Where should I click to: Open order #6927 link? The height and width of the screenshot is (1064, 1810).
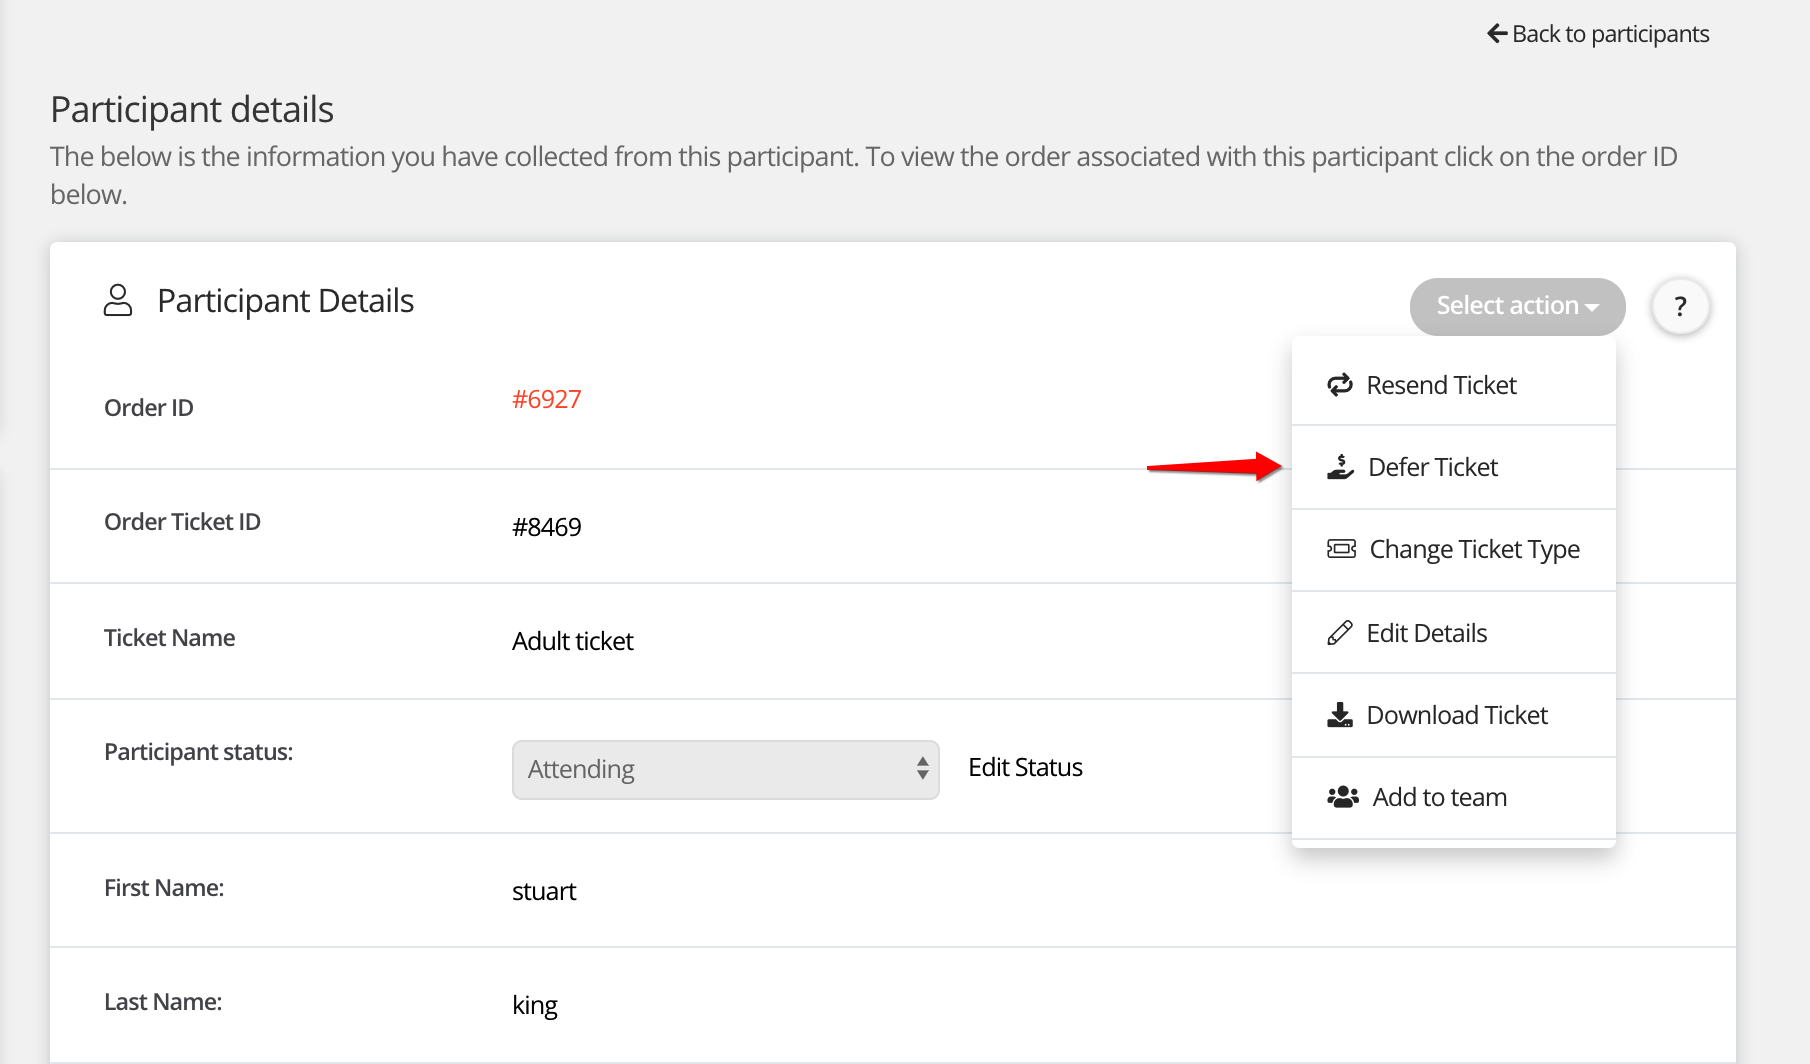point(546,399)
